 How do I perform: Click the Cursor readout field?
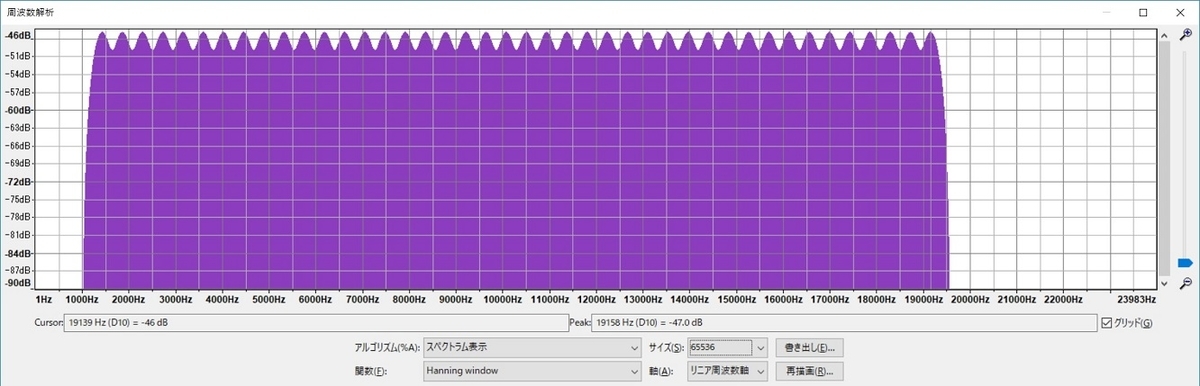316,323
